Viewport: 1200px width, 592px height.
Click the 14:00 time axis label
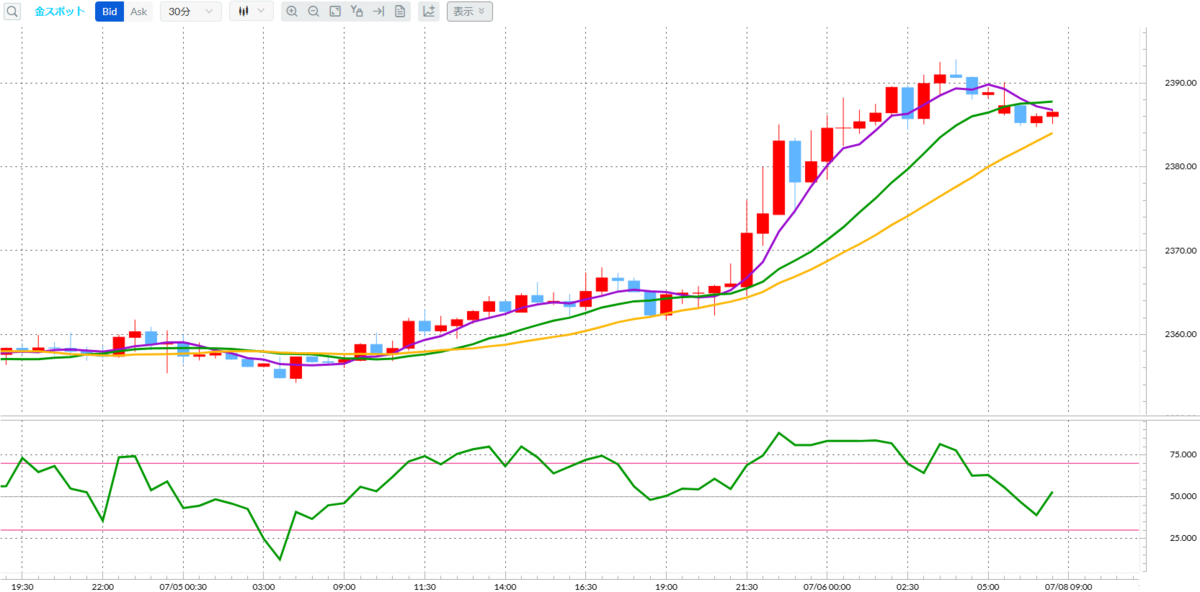point(506,587)
